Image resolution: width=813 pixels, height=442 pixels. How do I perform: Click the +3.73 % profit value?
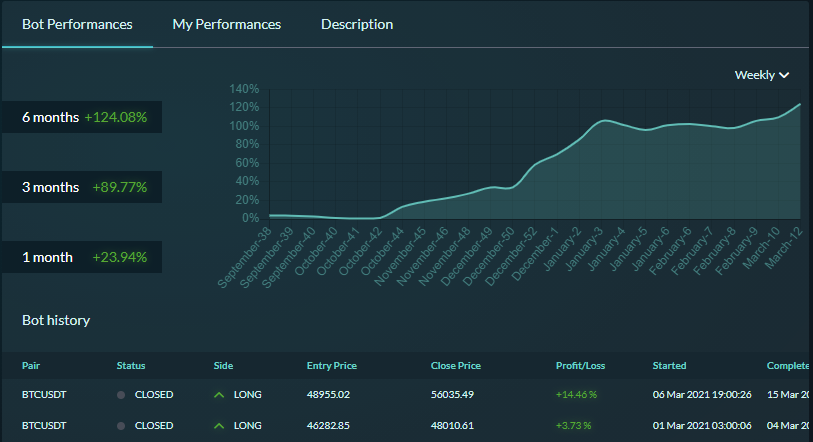(x=573, y=426)
